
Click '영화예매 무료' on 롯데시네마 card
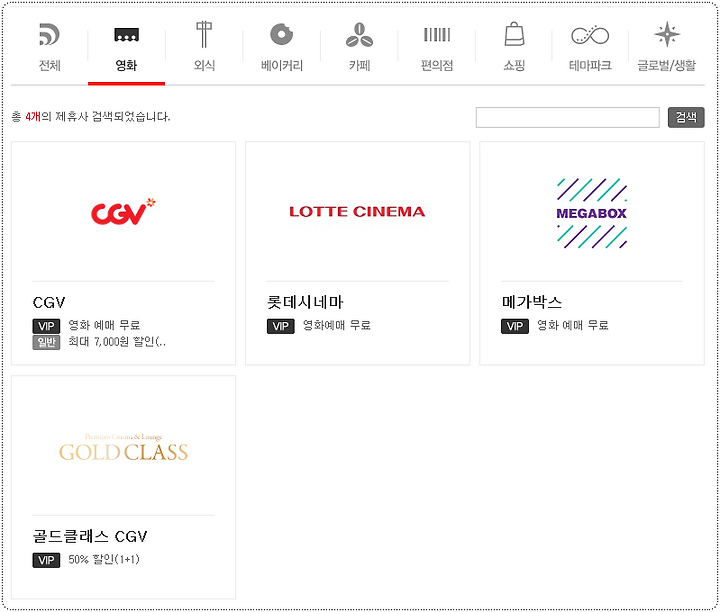[337, 325]
